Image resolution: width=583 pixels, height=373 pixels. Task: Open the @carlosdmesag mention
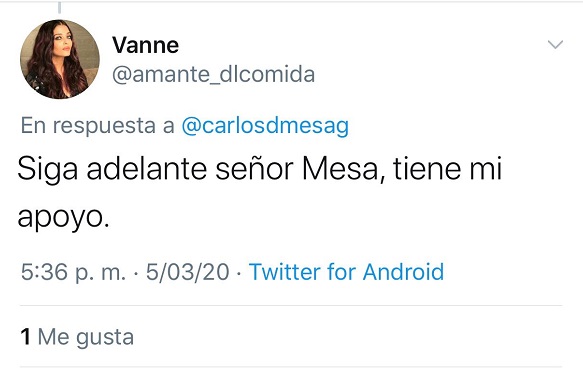point(265,125)
